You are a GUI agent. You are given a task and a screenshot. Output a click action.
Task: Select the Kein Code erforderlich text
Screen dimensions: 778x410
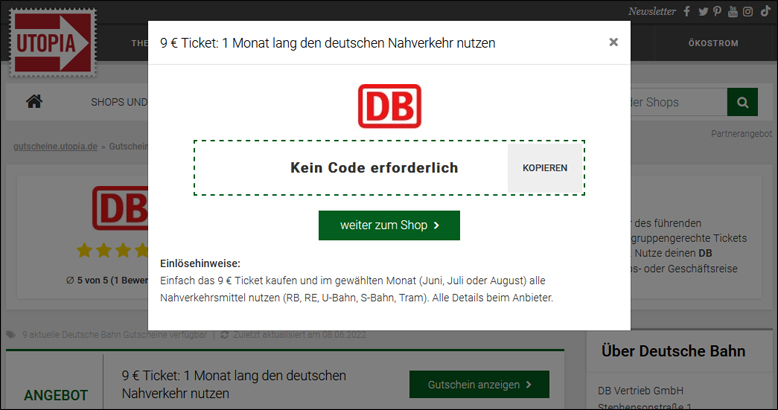point(374,168)
